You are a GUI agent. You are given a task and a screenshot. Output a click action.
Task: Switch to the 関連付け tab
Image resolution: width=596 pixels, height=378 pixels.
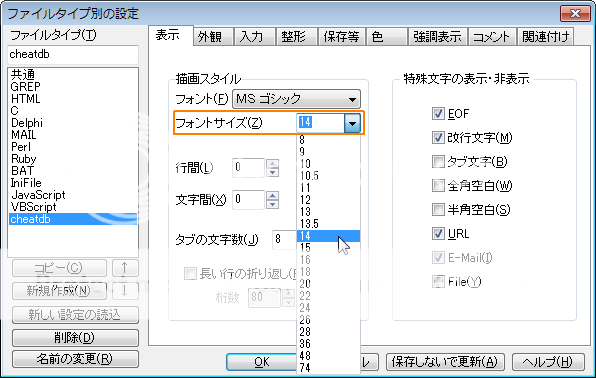[x=545, y=37]
